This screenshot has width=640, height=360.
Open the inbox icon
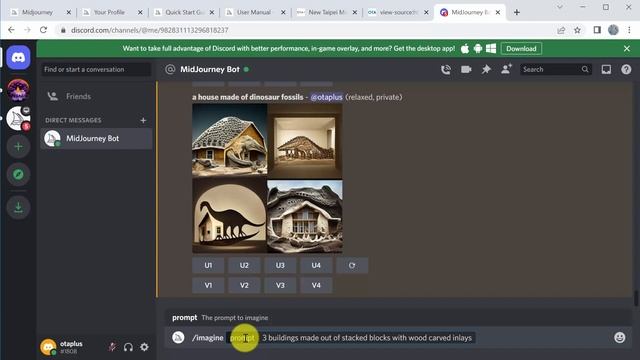pyautogui.click(x=606, y=69)
